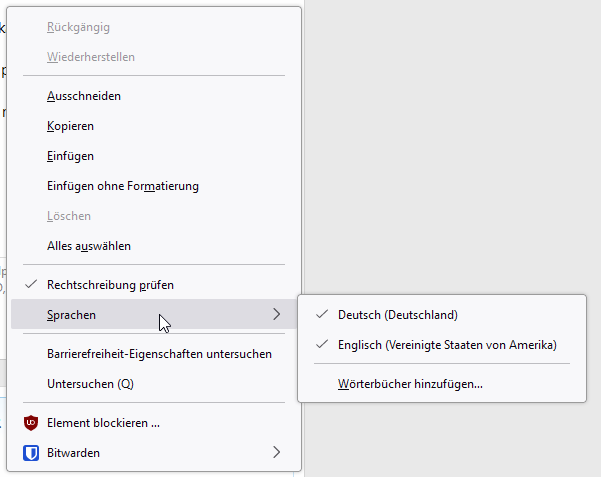Image resolution: width=601 pixels, height=477 pixels.
Task: Click the greyed-out Rückgängig item
Action: (x=154, y=27)
